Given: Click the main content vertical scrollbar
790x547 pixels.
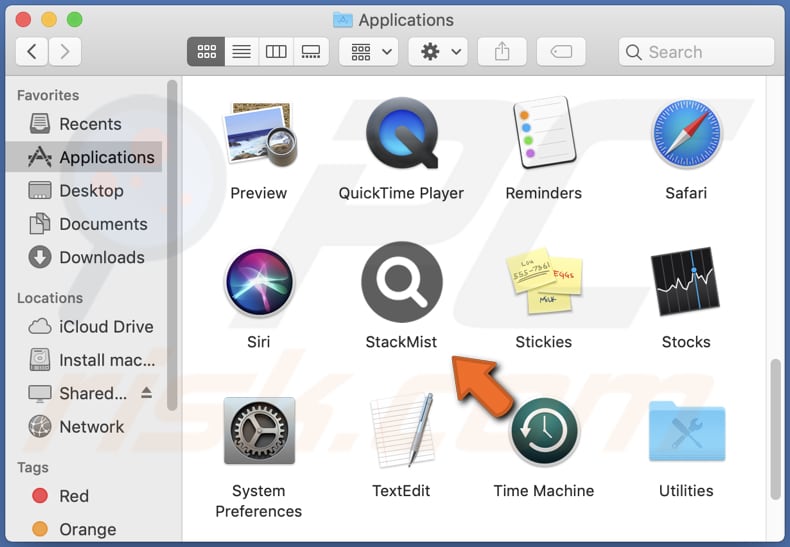Looking at the screenshot, I should click(775, 429).
